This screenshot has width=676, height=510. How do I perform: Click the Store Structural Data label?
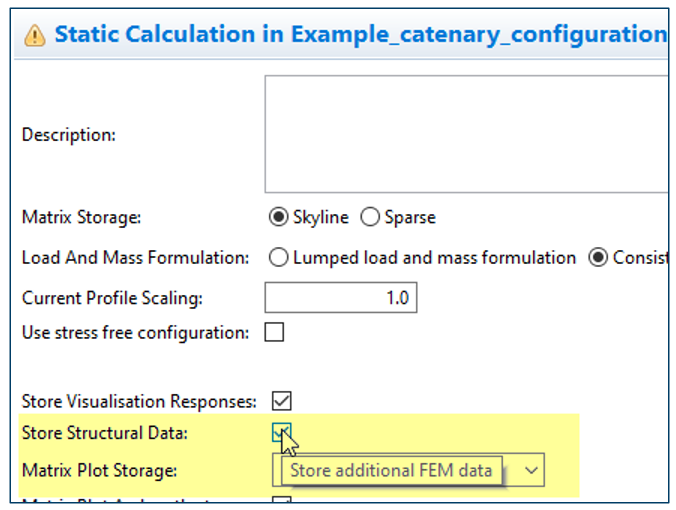tap(104, 433)
